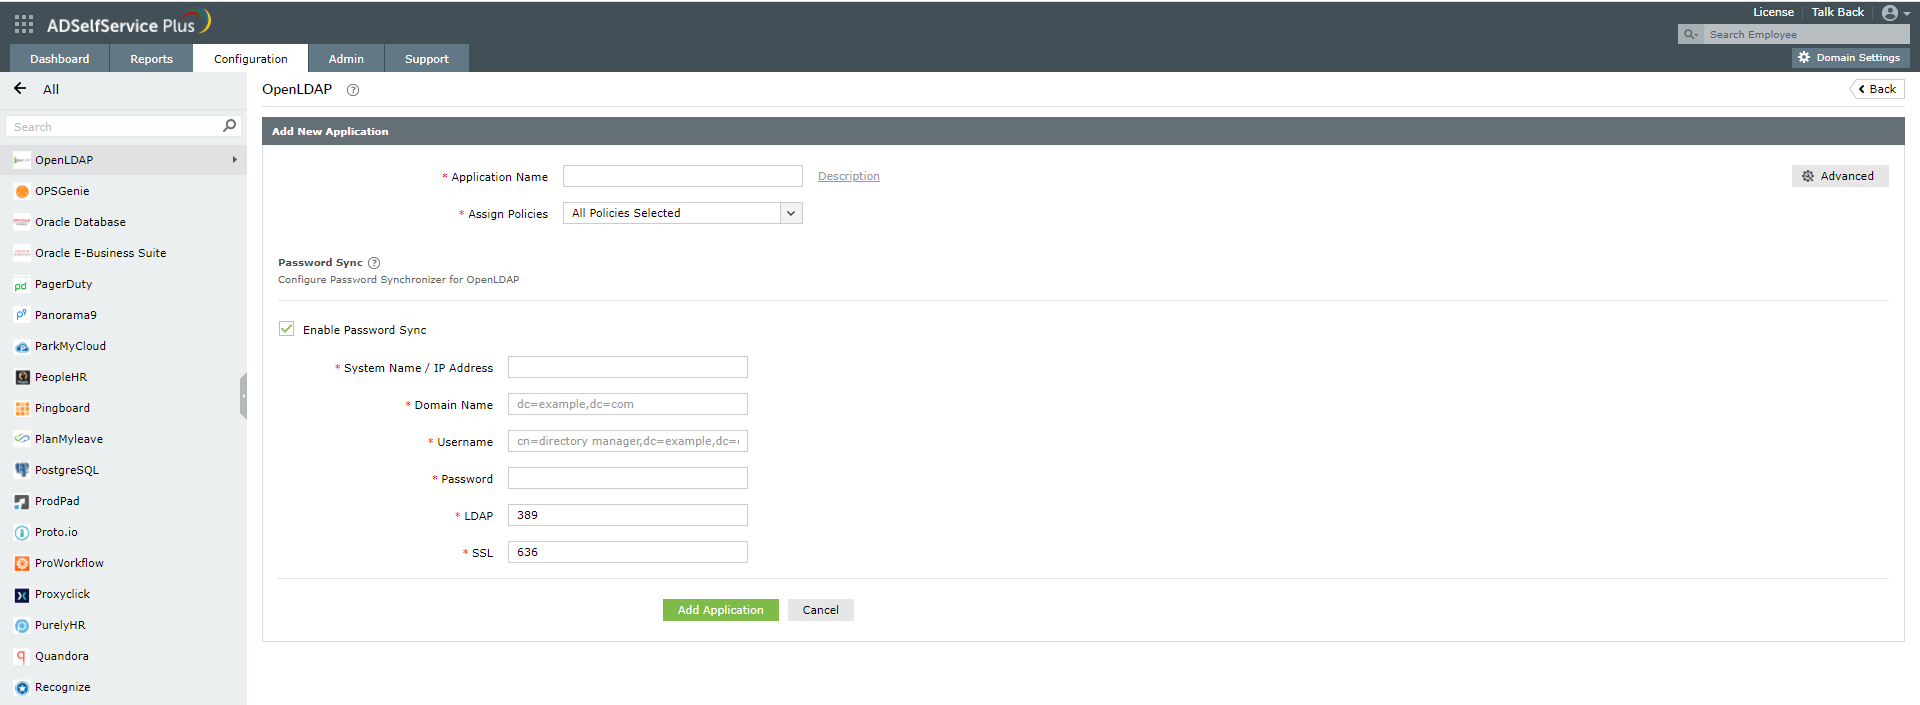This screenshot has width=1920, height=705.
Task: Open the Assign Policies dropdown
Action: pos(683,213)
